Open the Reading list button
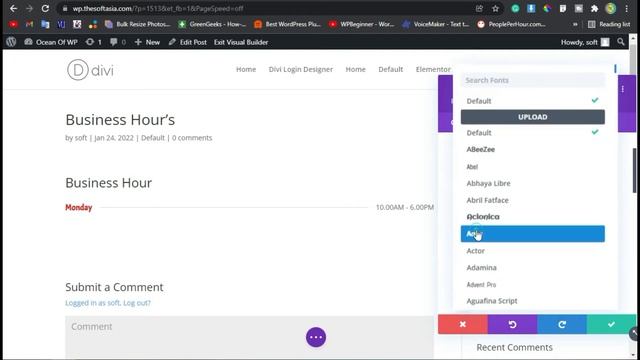This screenshot has height=360, width=640. [x=609, y=24]
